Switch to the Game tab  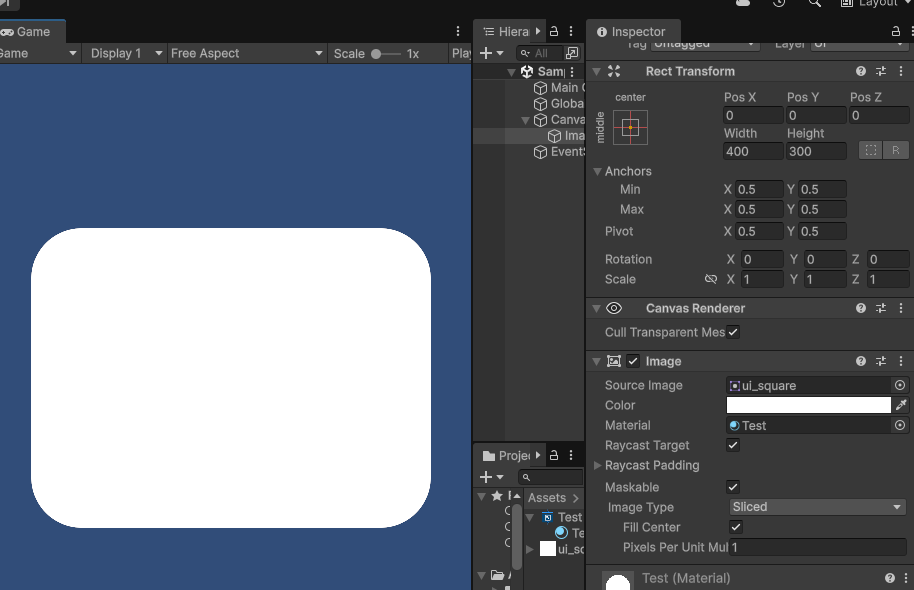coord(33,31)
